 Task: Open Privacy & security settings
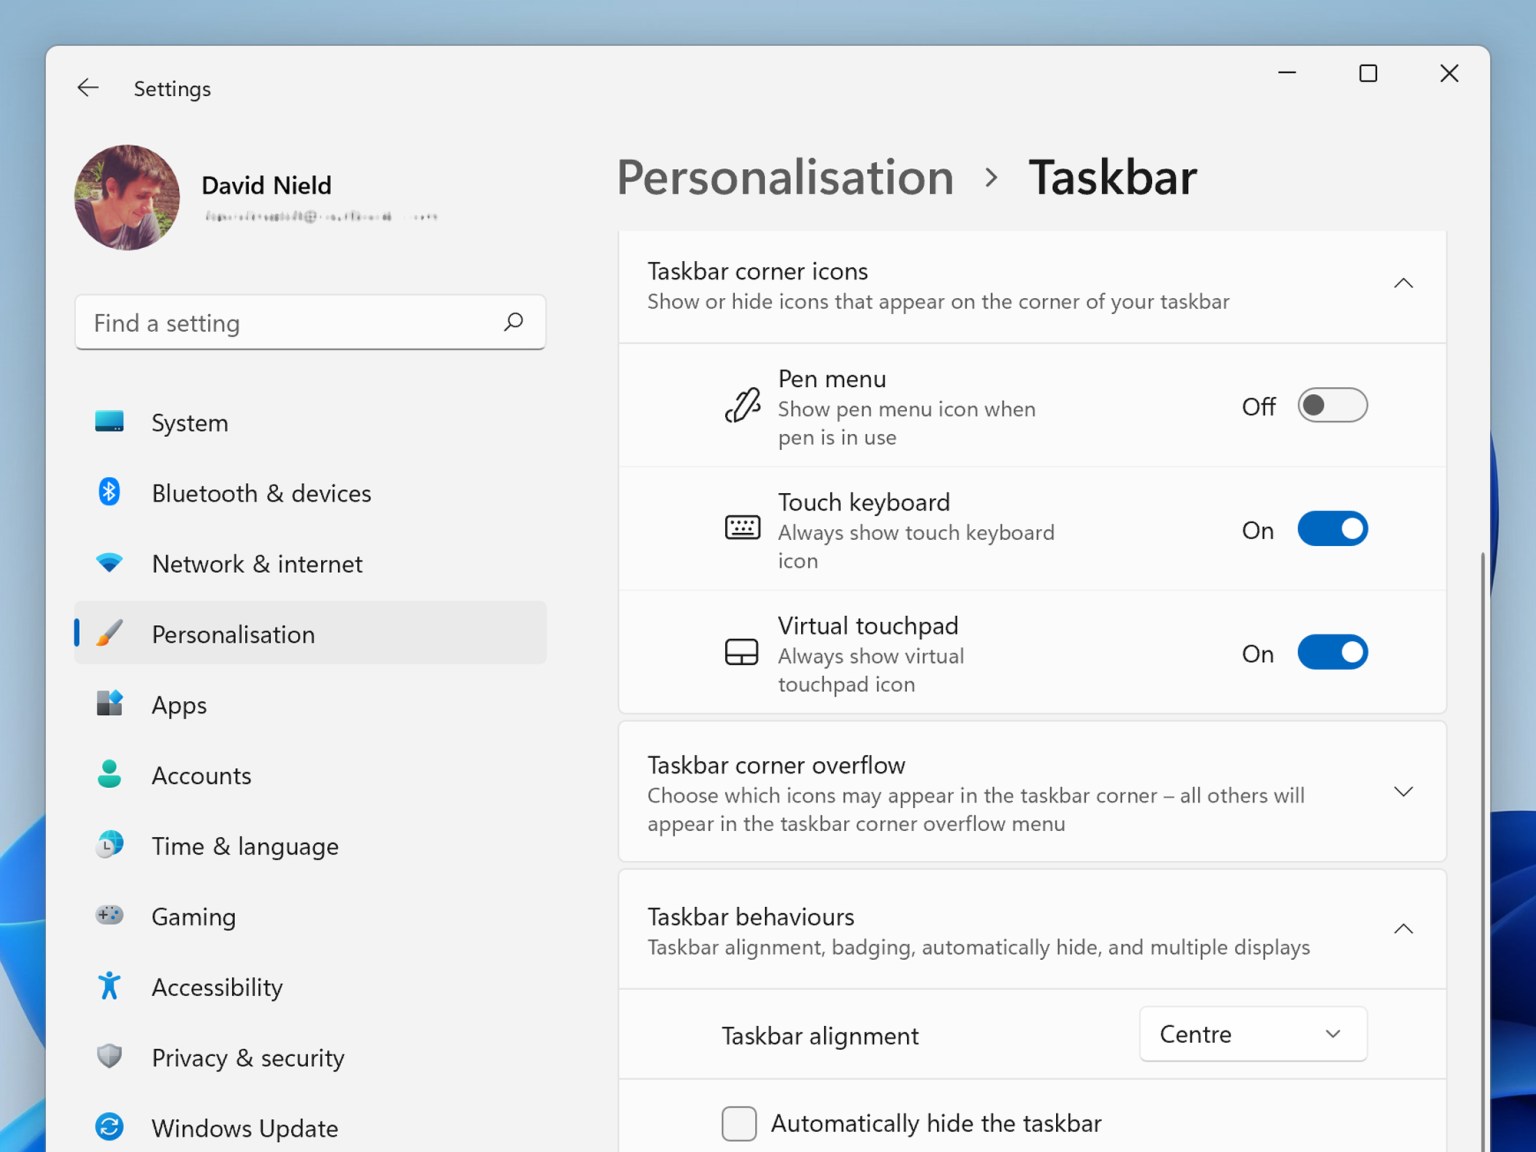247,1057
